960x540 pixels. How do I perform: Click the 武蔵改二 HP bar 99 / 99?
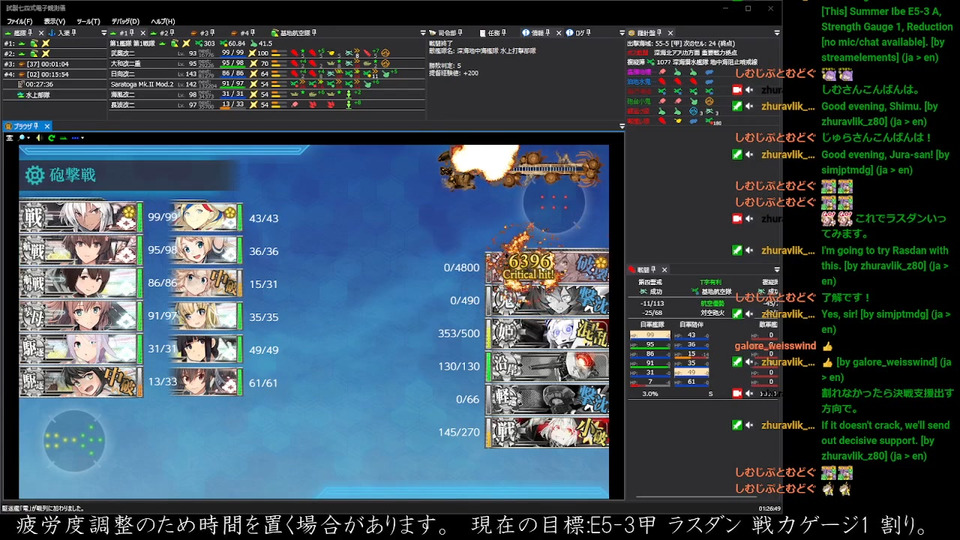pyautogui.click(x=233, y=54)
